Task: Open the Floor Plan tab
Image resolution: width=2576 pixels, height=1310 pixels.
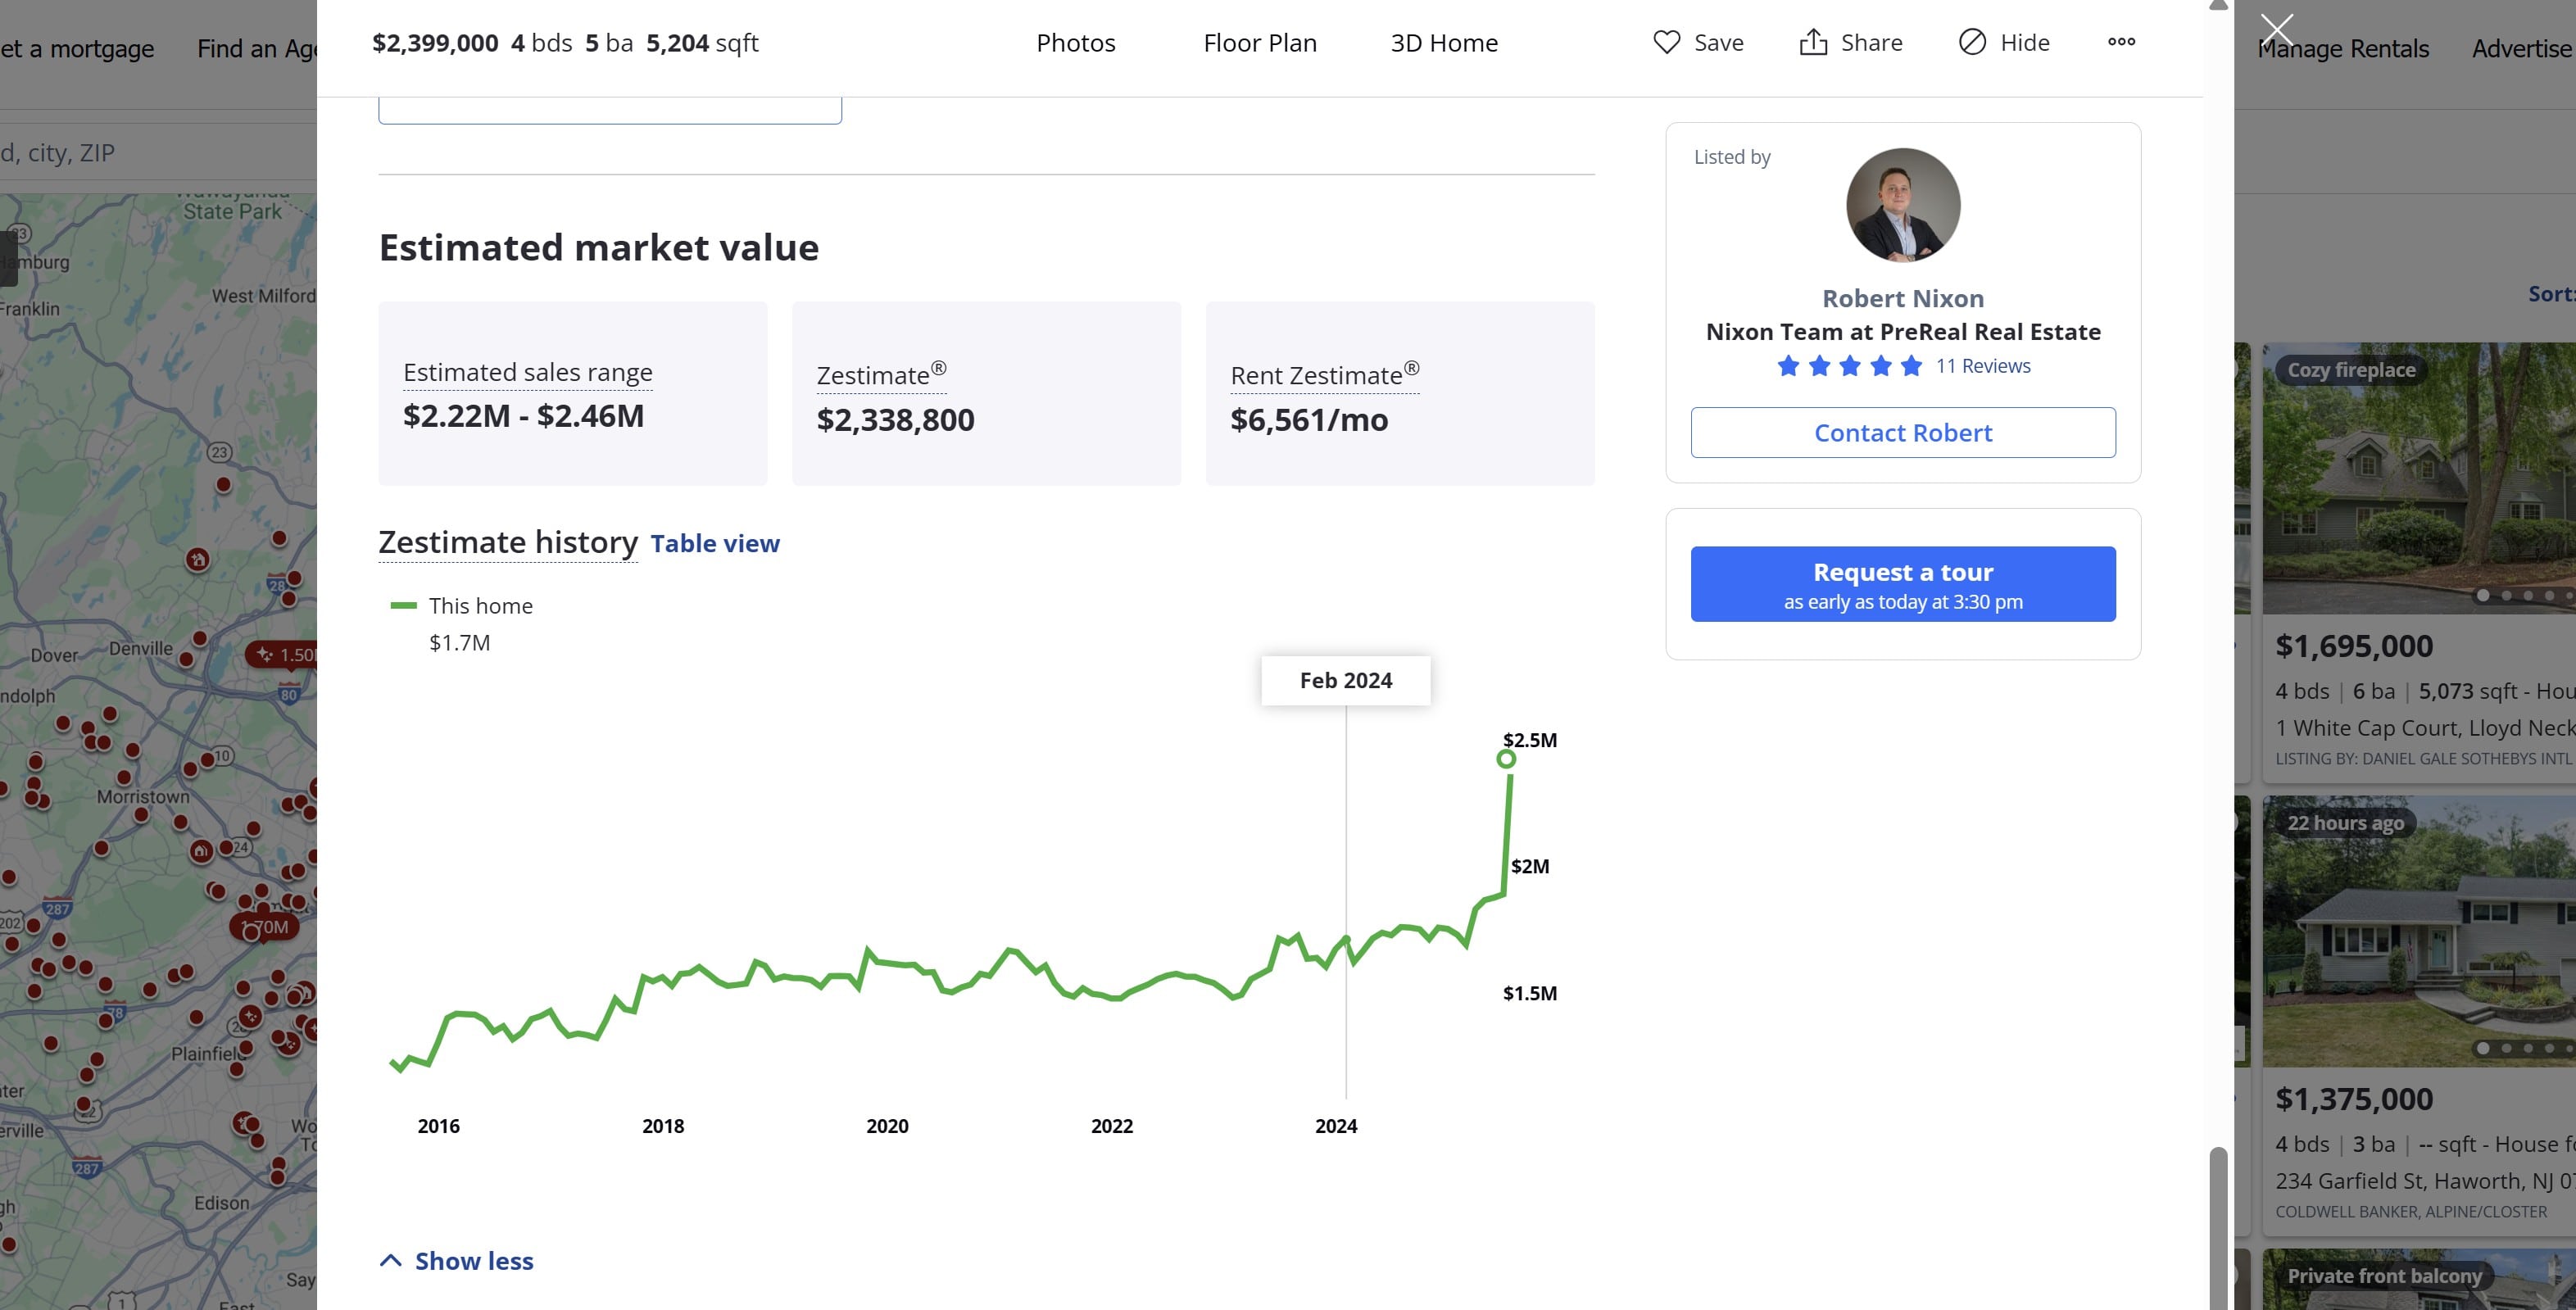Action: (x=1260, y=43)
